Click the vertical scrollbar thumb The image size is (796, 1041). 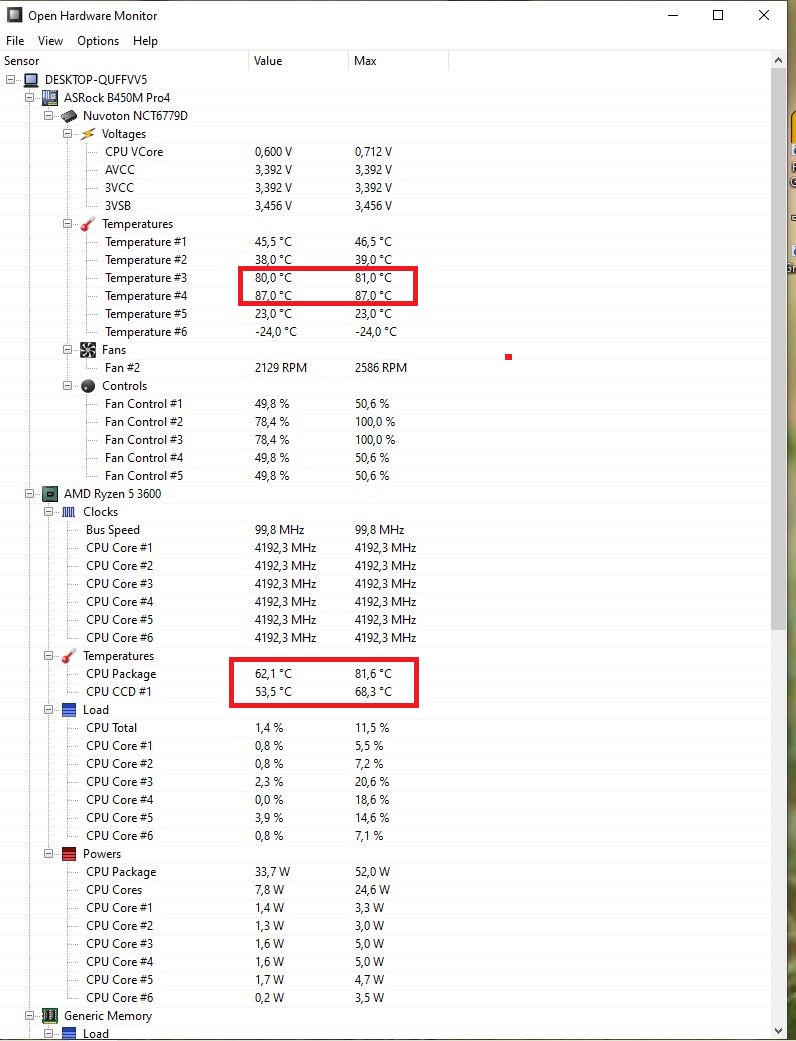coord(779,349)
